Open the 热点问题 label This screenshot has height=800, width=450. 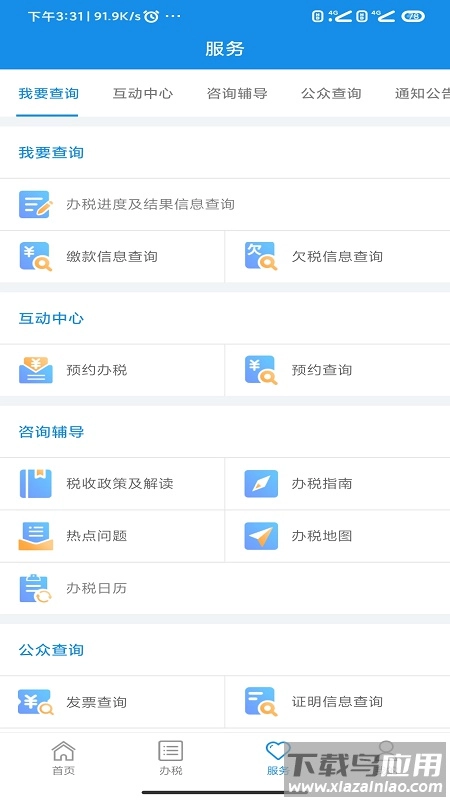[x=96, y=536]
